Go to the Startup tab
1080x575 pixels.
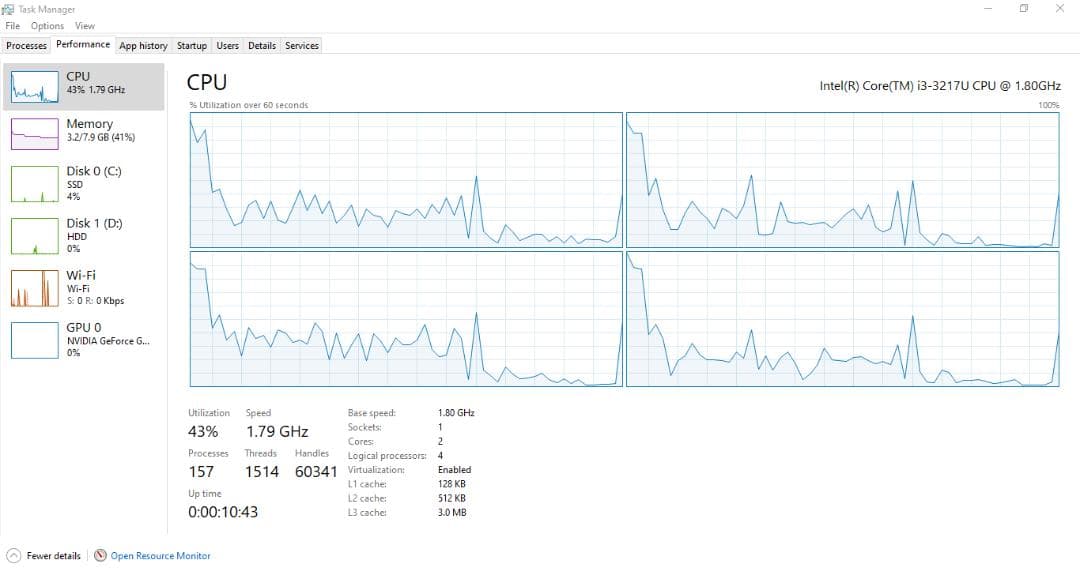191,46
